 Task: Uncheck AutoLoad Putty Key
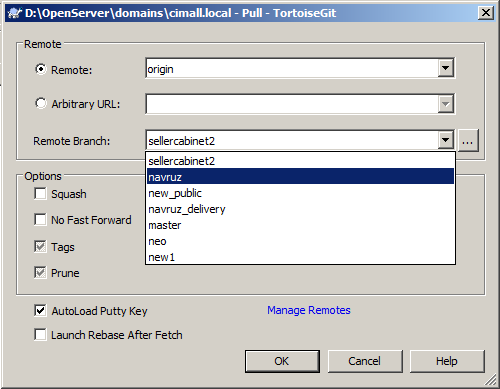(40, 311)
